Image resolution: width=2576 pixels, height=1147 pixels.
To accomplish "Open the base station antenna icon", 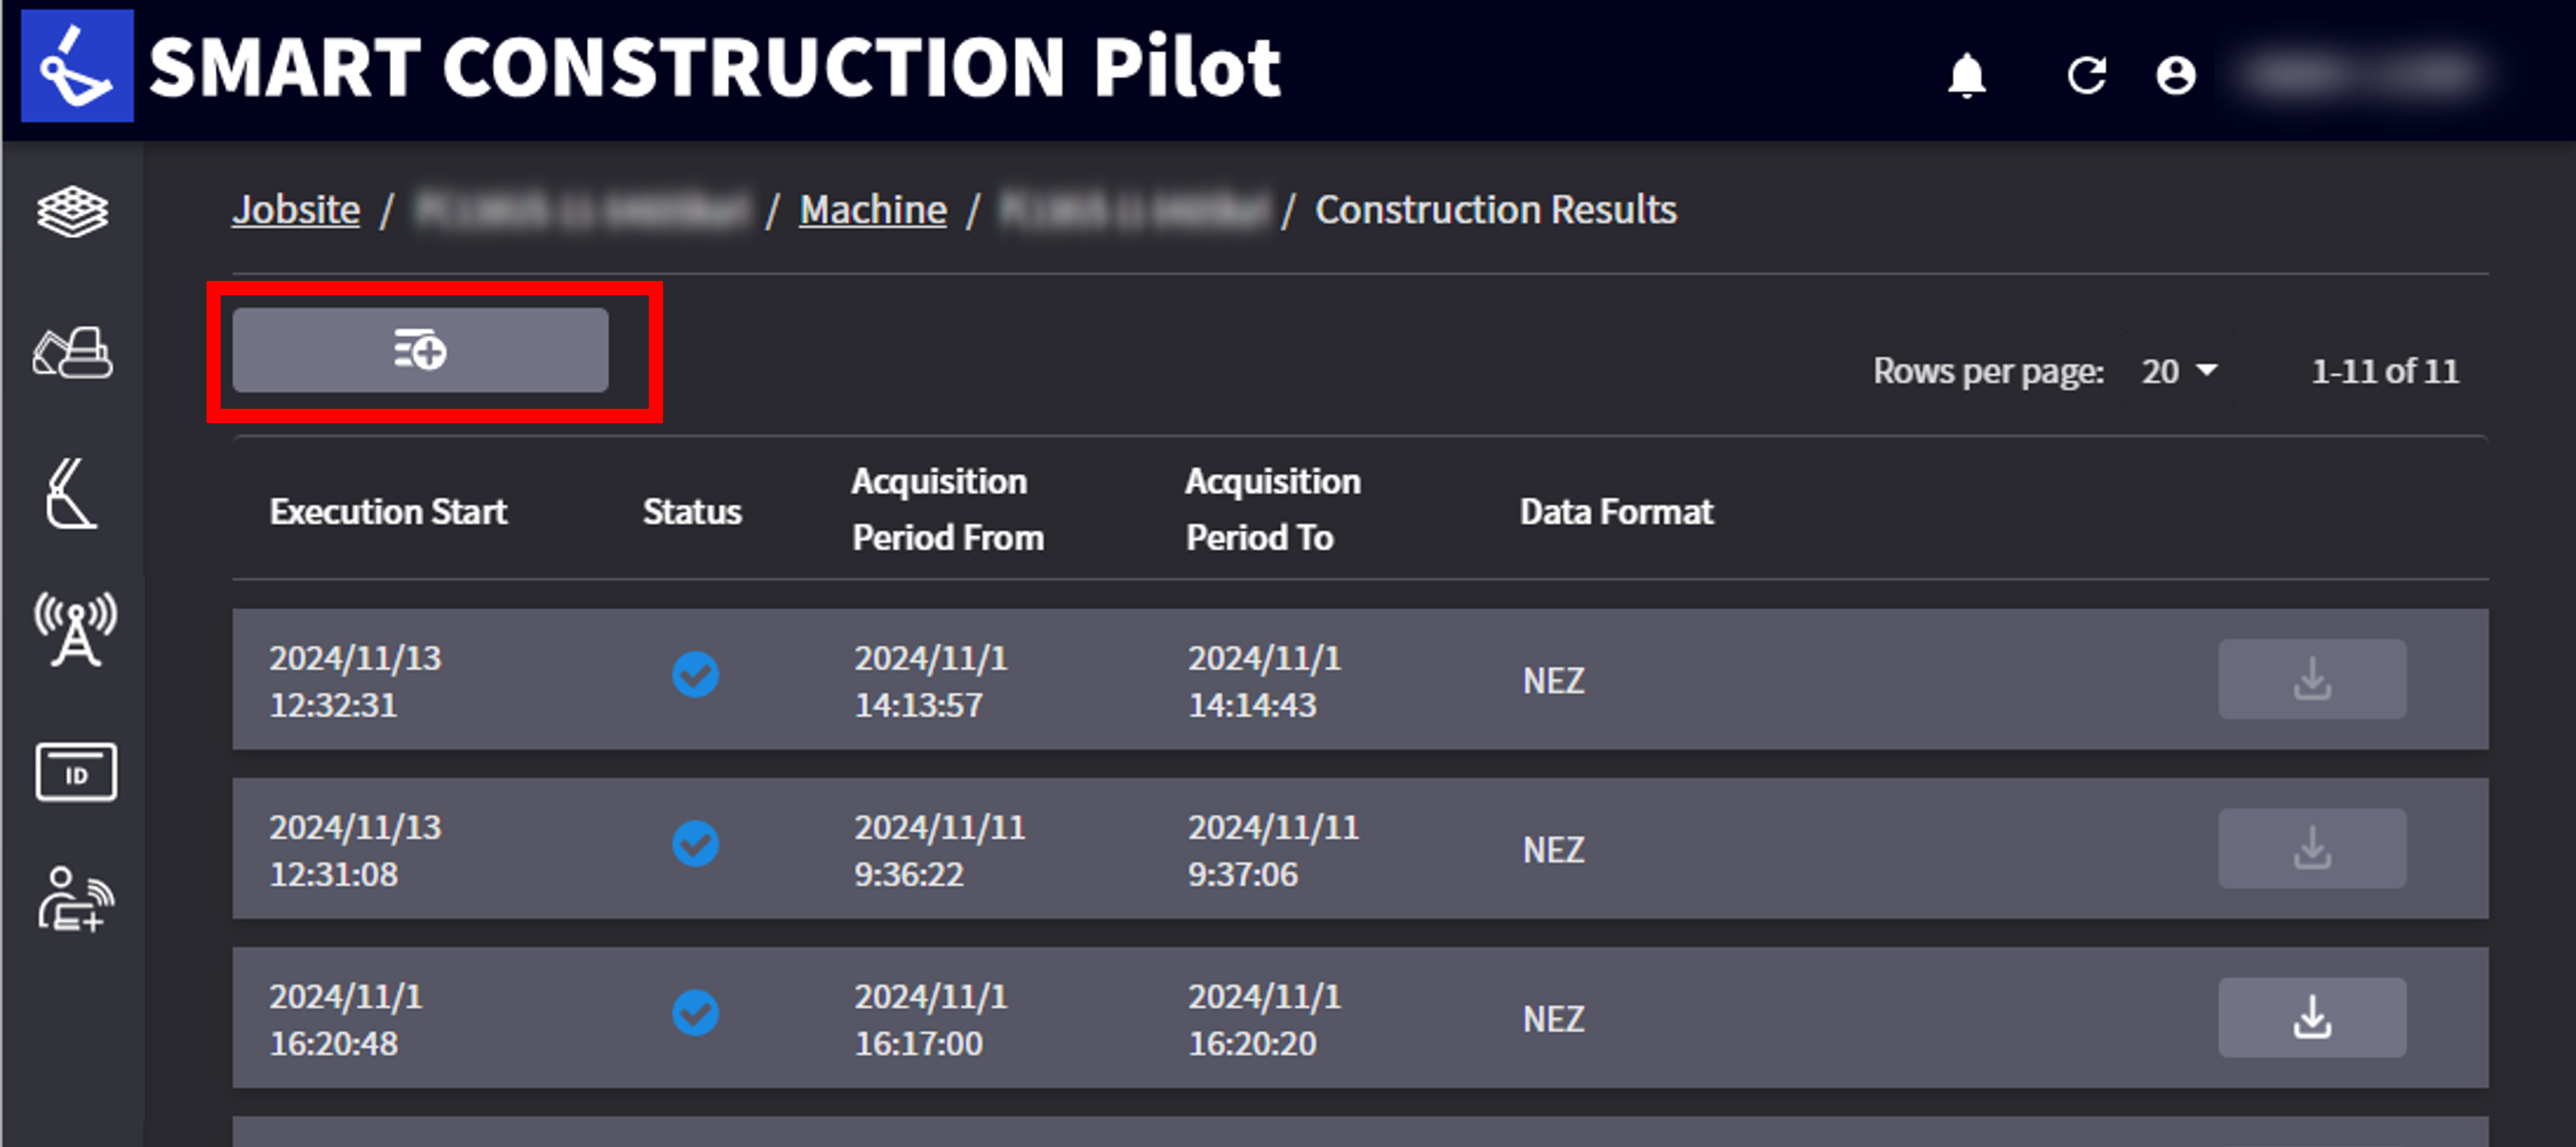I will [75, 630].
